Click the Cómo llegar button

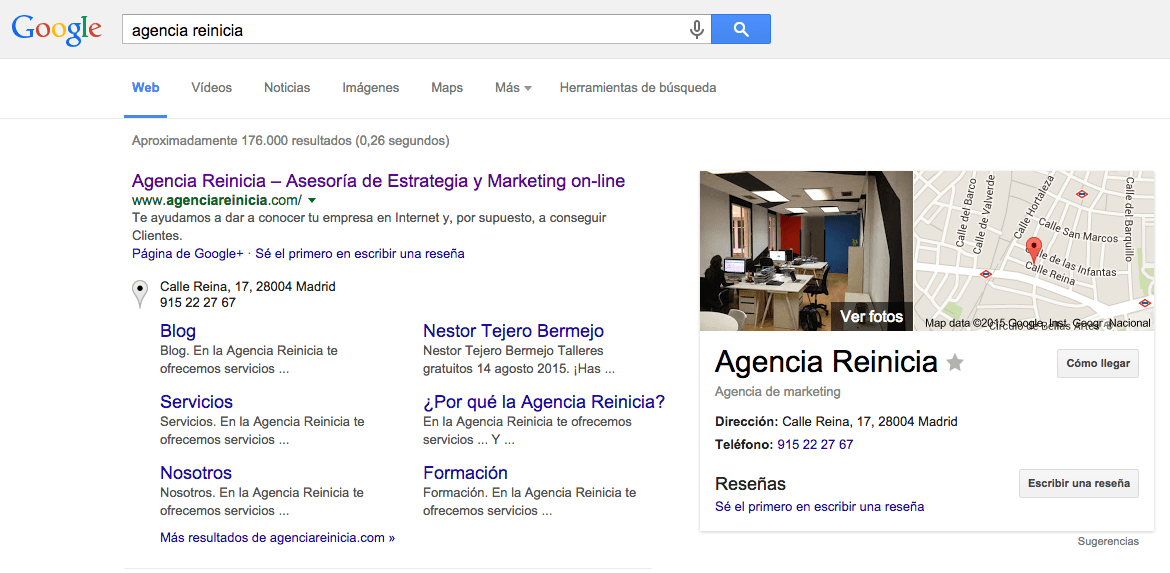pos(1097,364)
